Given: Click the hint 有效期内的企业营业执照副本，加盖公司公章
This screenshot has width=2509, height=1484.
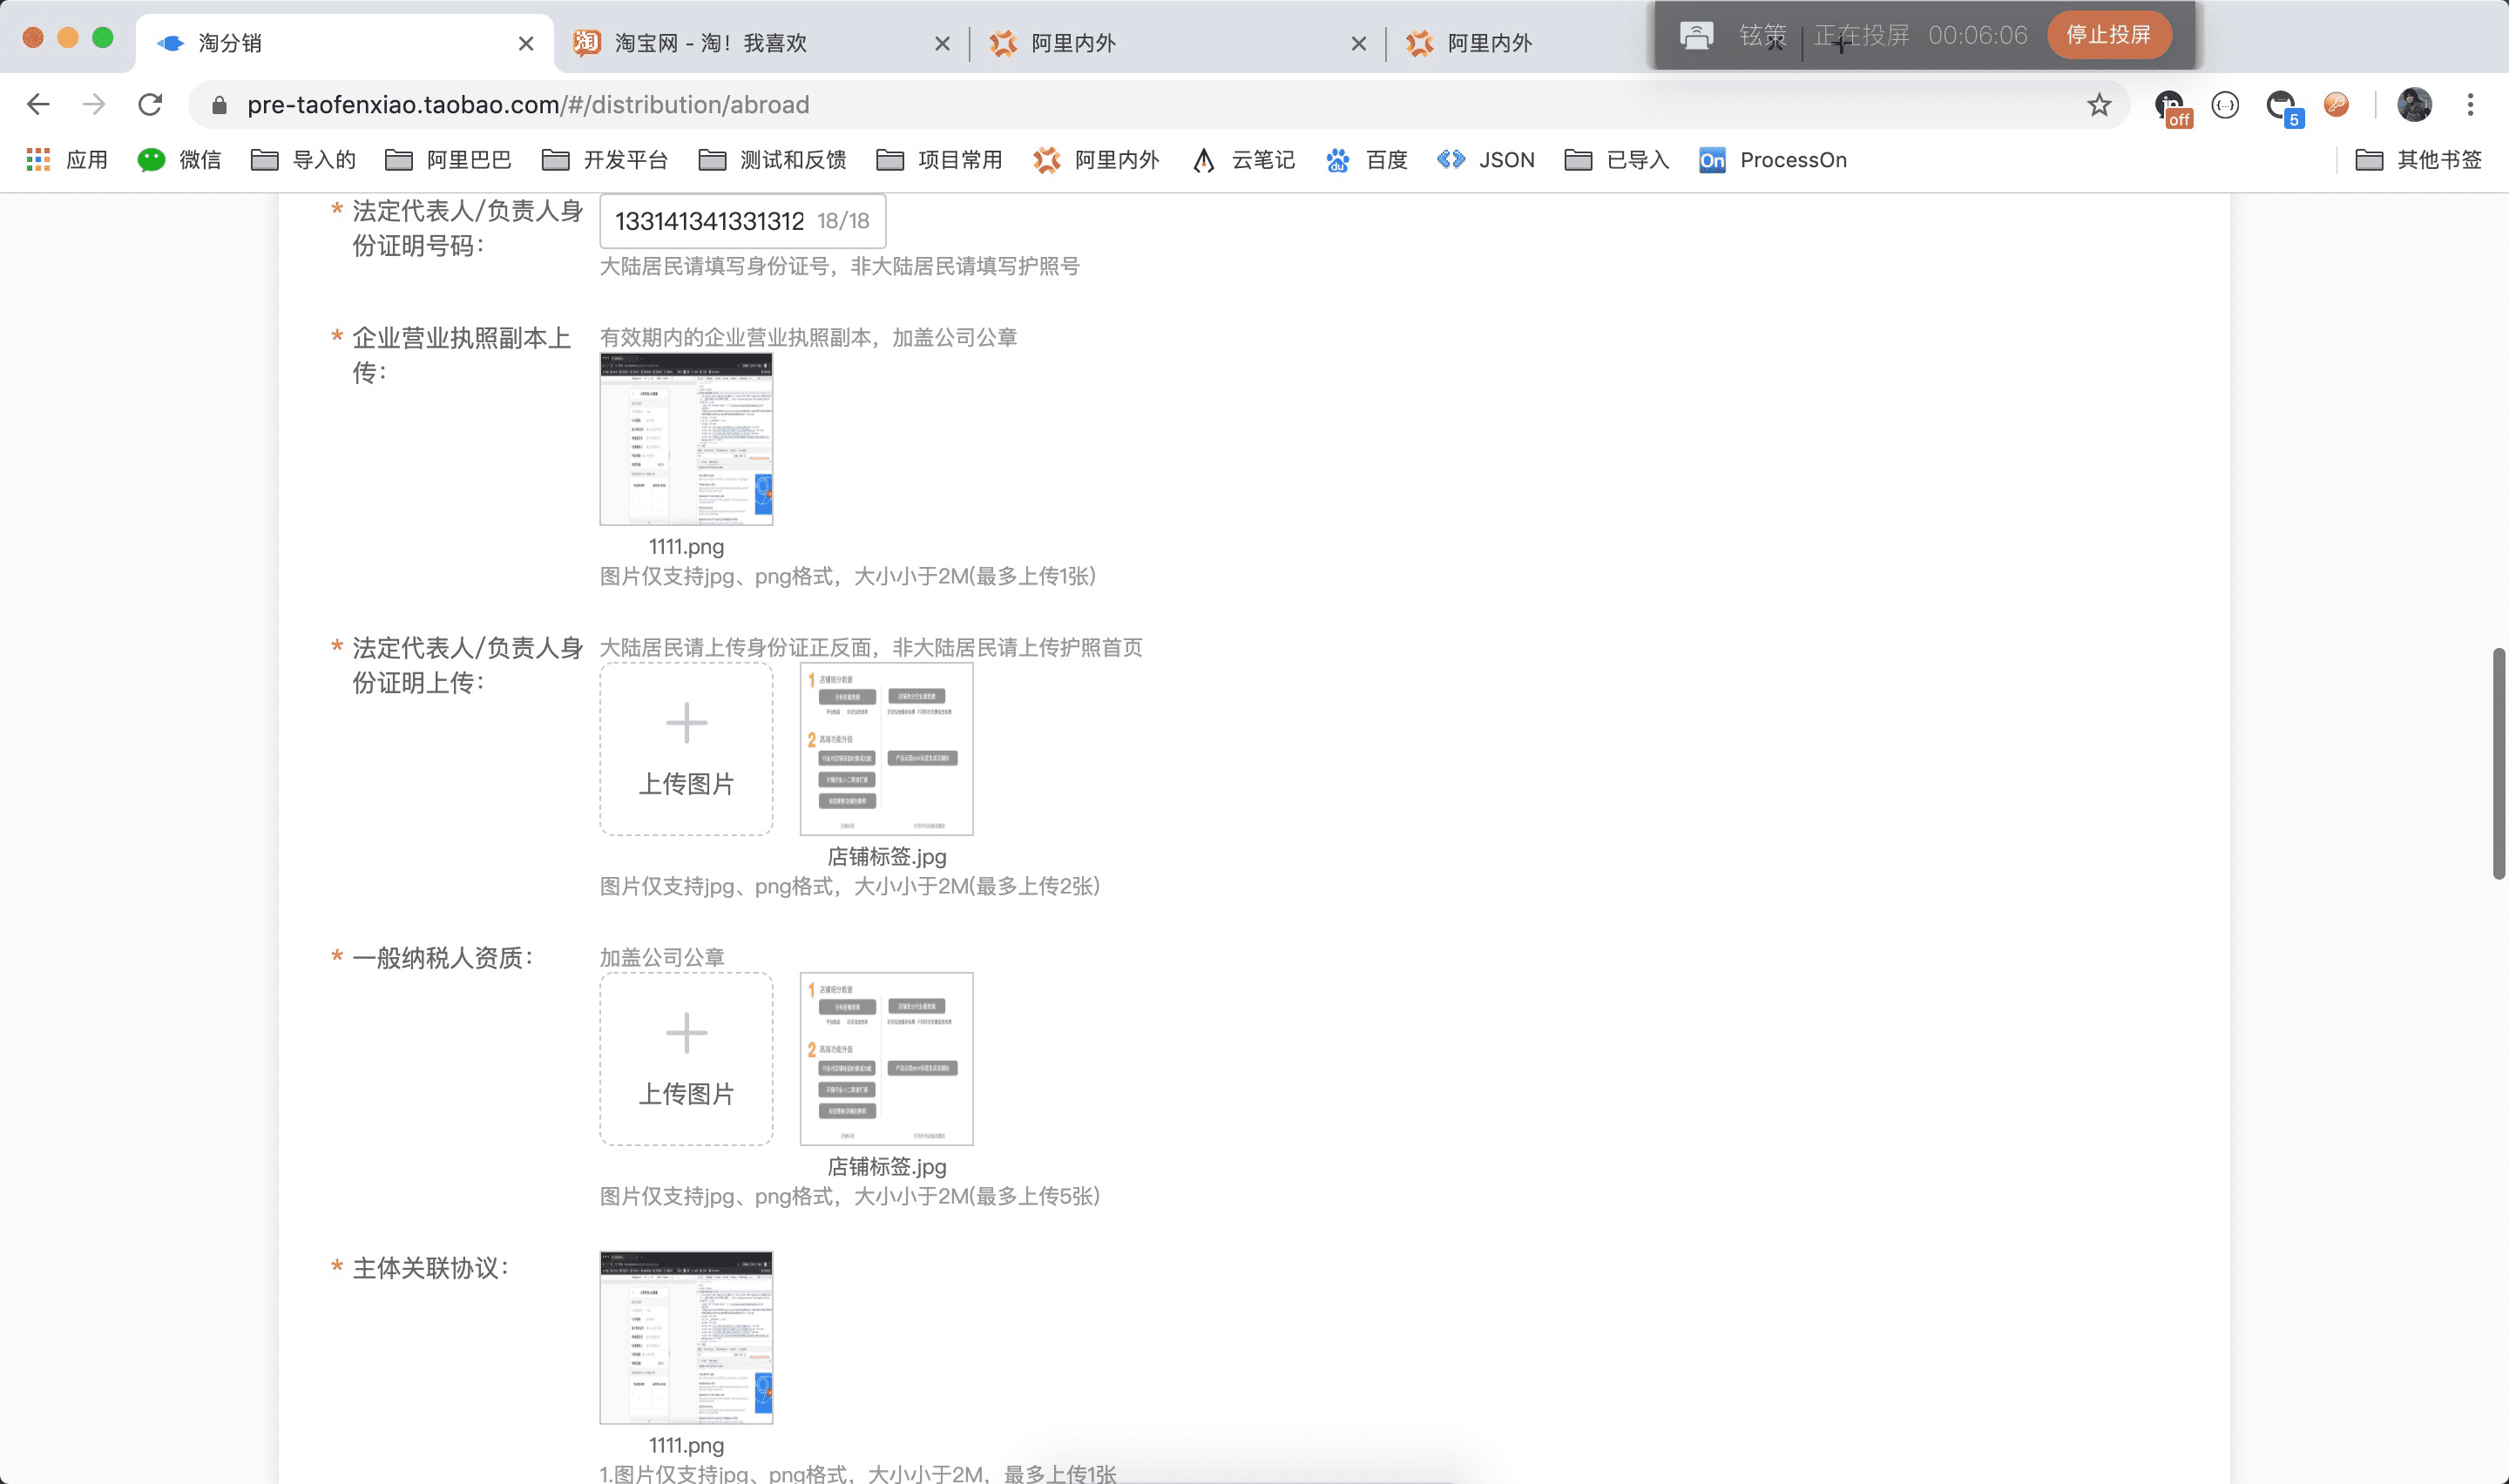Looking at the screenshot, I should [x=808, y=337].
